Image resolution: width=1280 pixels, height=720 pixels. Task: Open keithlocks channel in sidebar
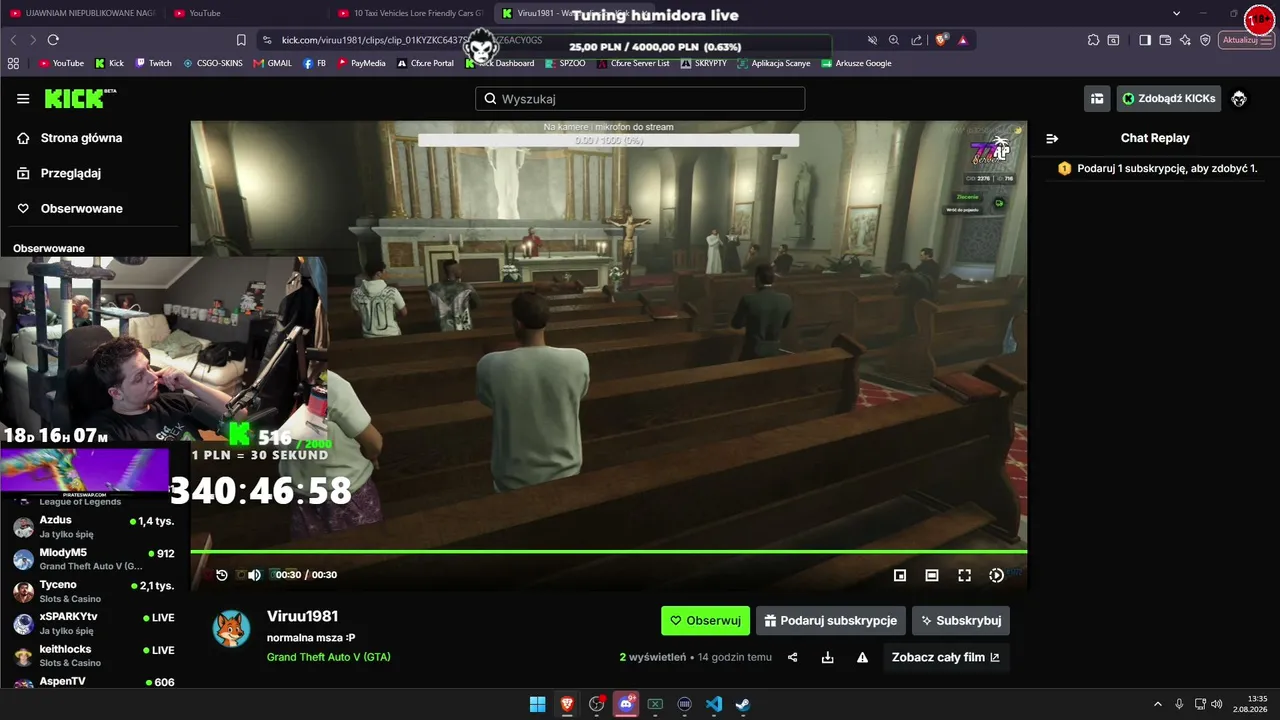(x=95, y=655)
